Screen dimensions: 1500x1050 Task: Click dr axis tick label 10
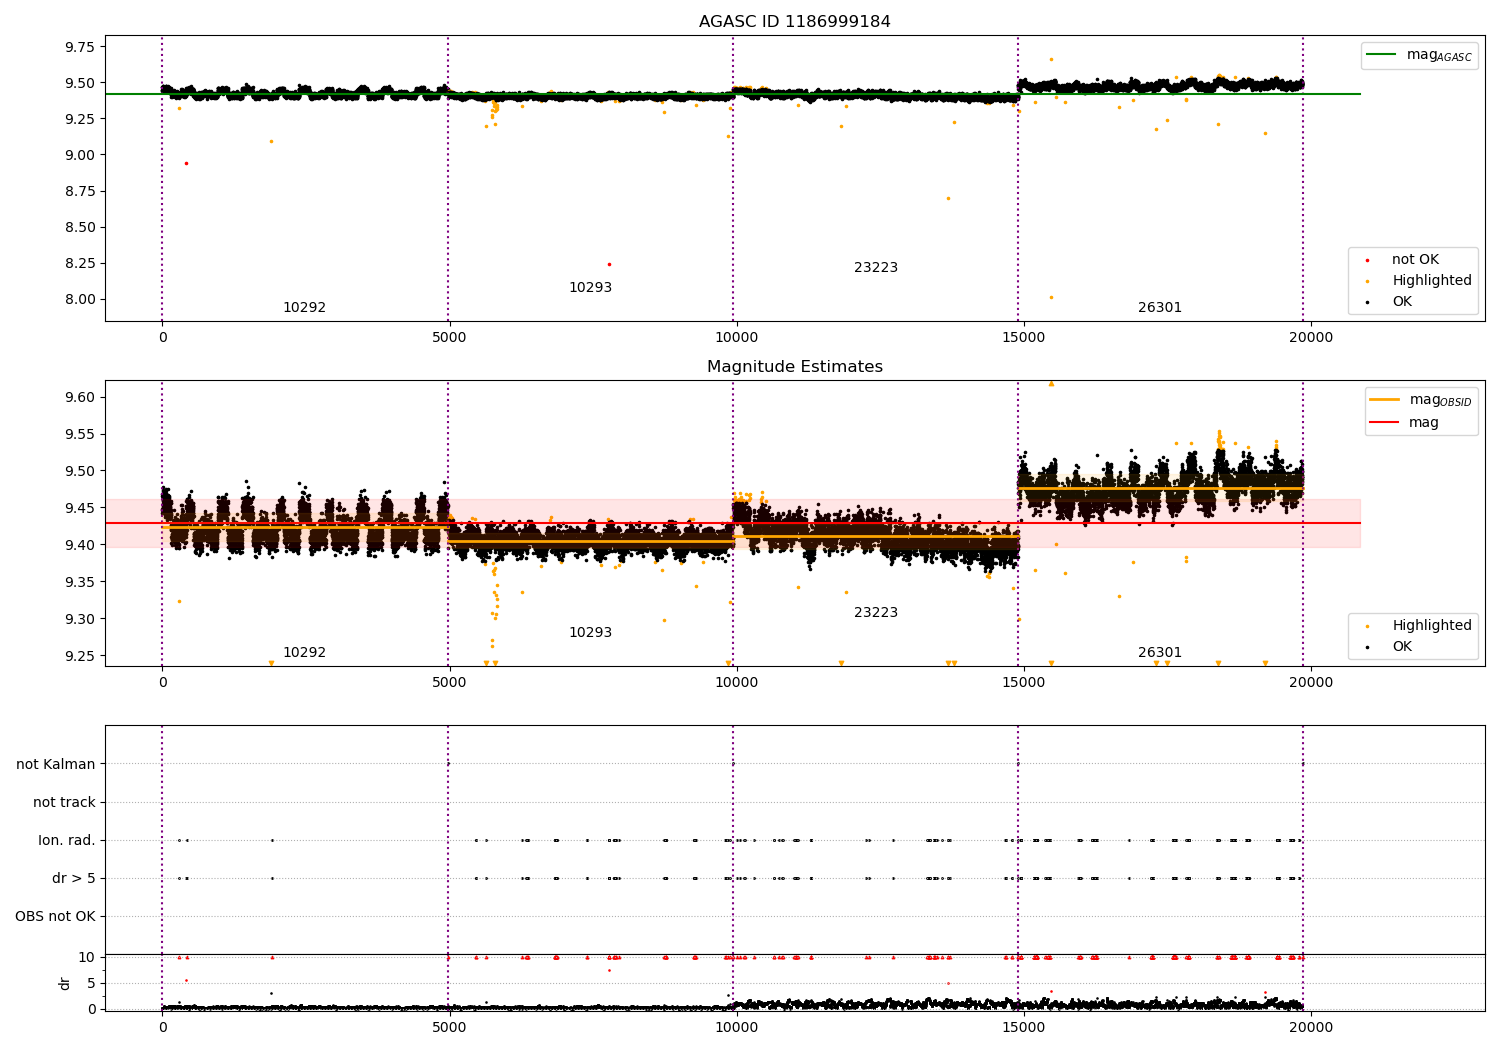87,958
